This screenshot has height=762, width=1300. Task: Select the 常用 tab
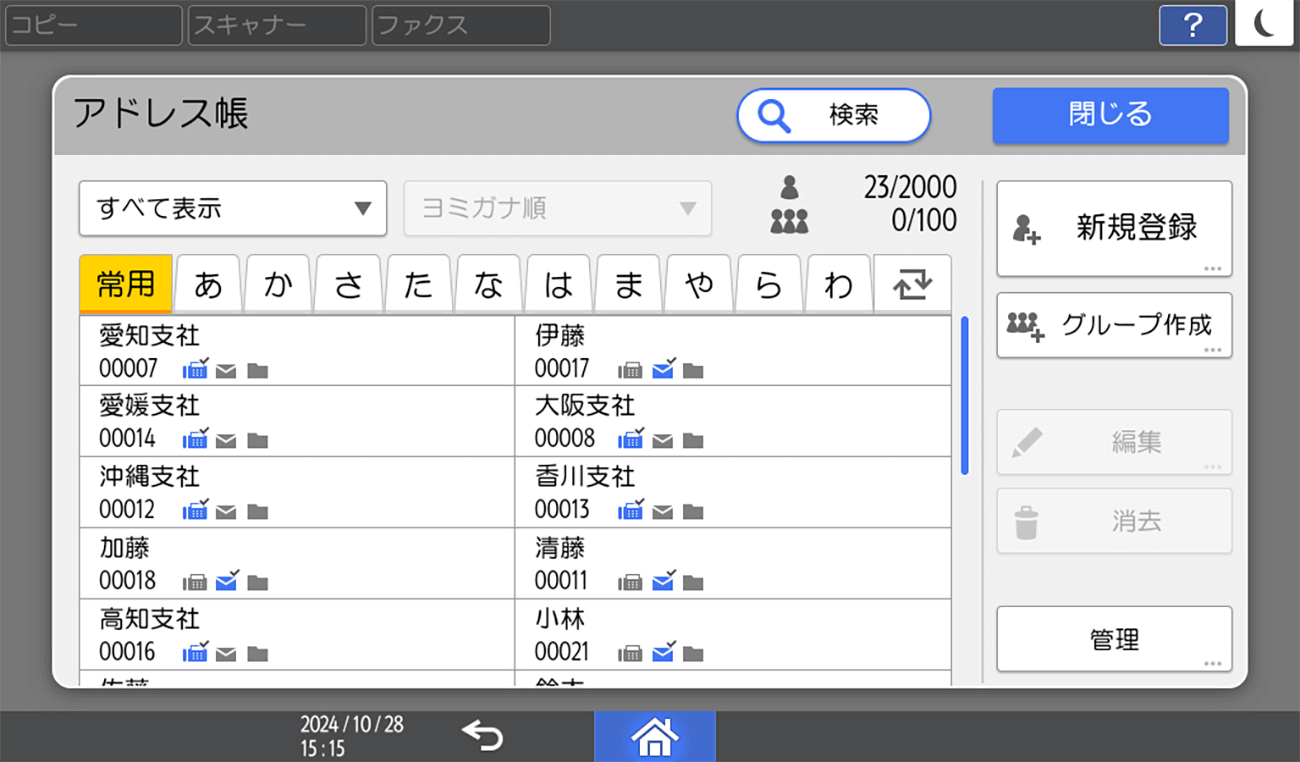pos(126,284)
